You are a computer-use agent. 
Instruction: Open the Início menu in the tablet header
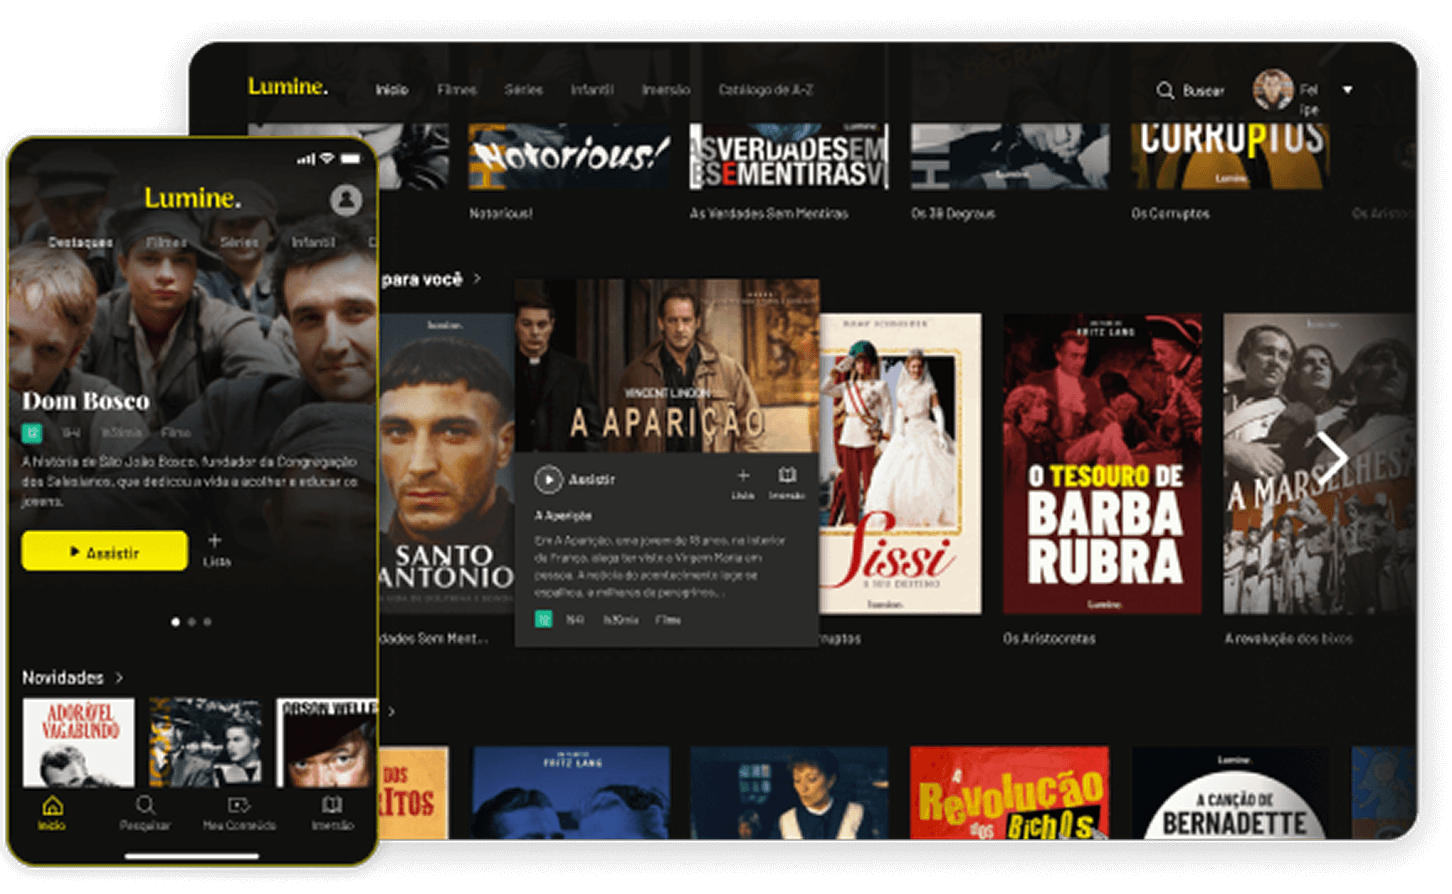click(x=392, y=90)
